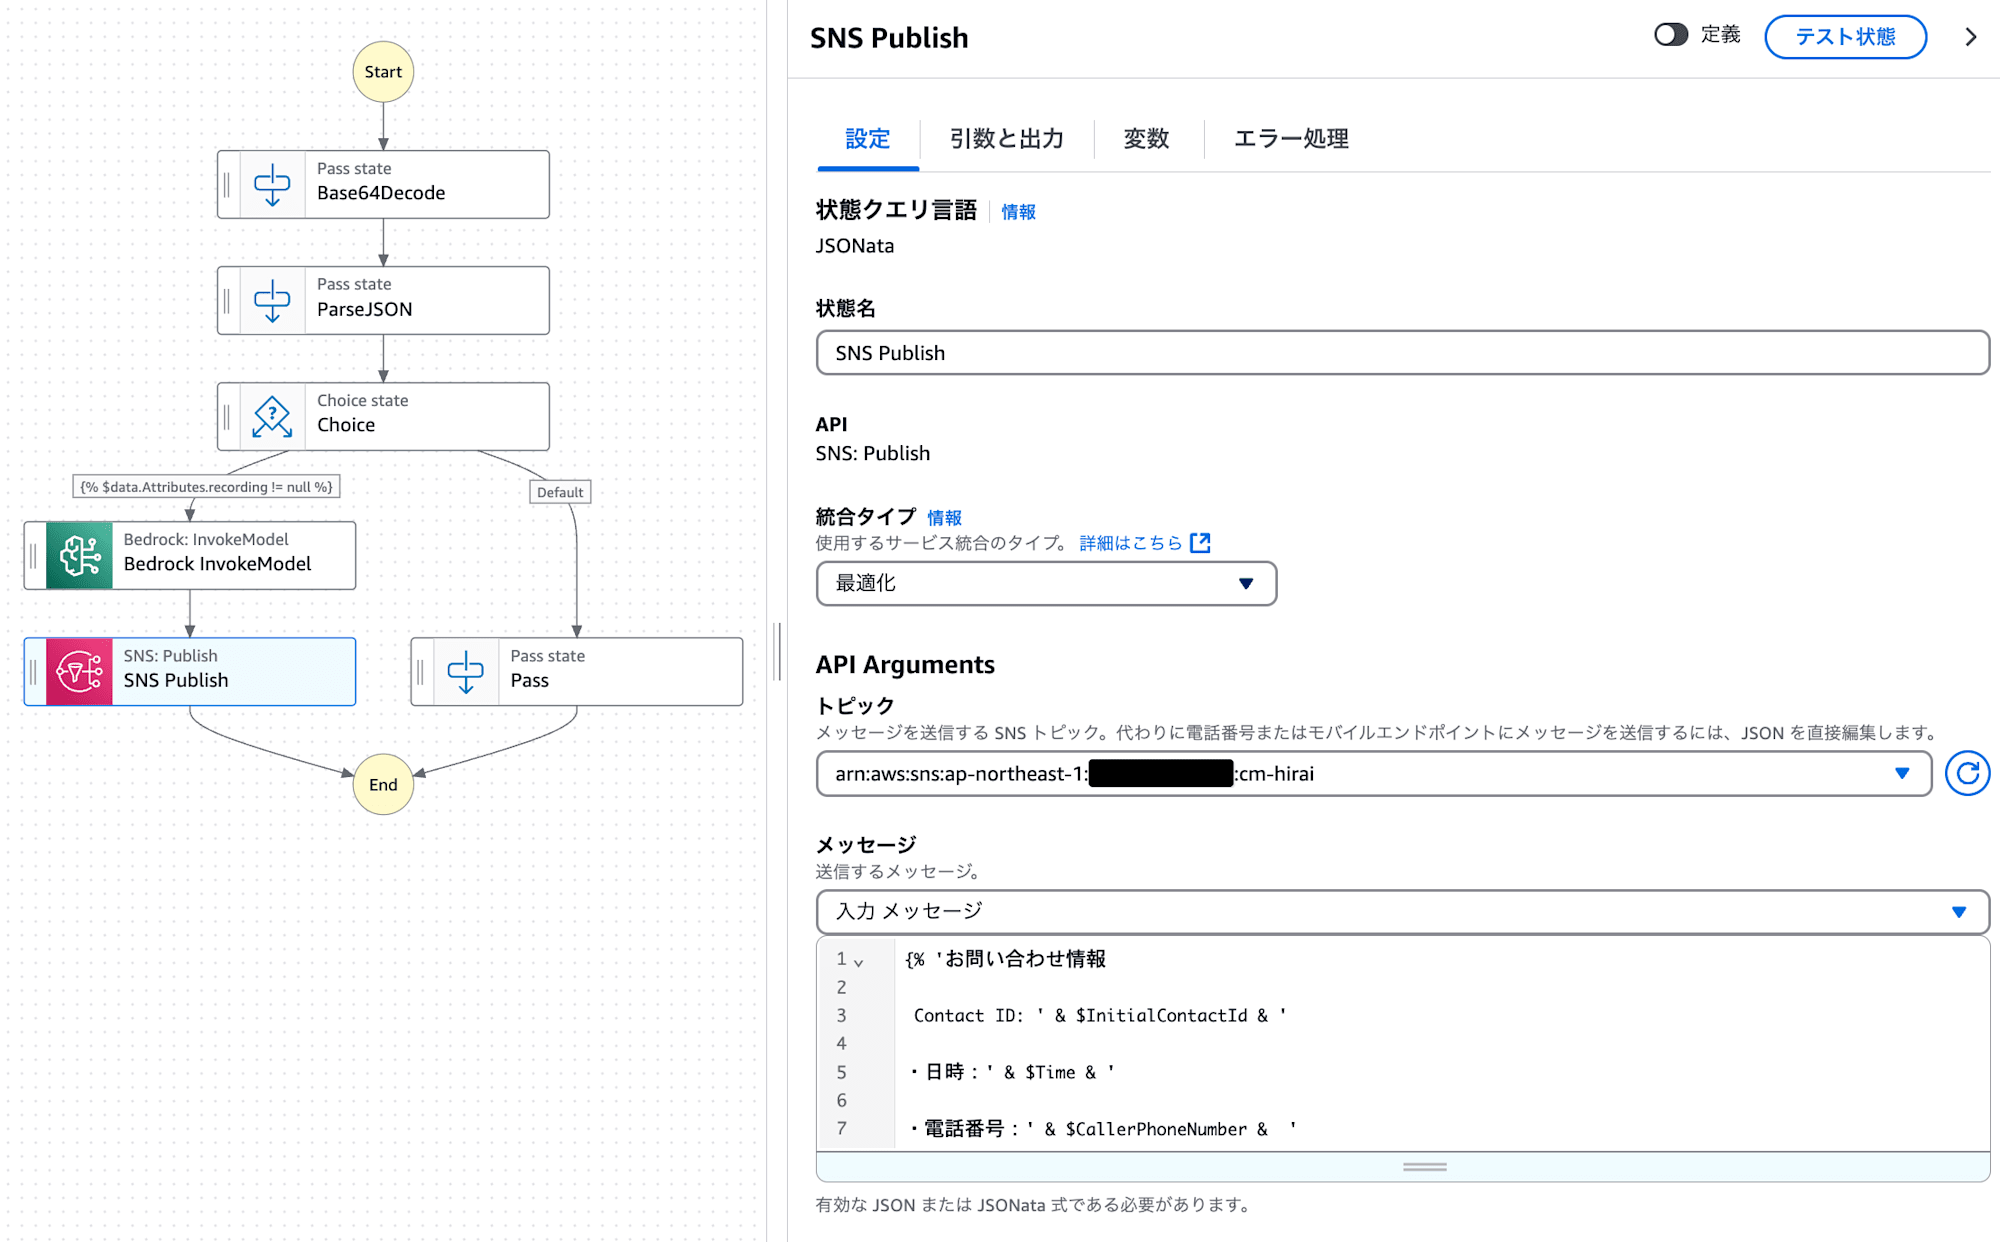Click the Choice state diamond icon
The height and width of the screenshot is (1242, 2000).
[272, 417]
